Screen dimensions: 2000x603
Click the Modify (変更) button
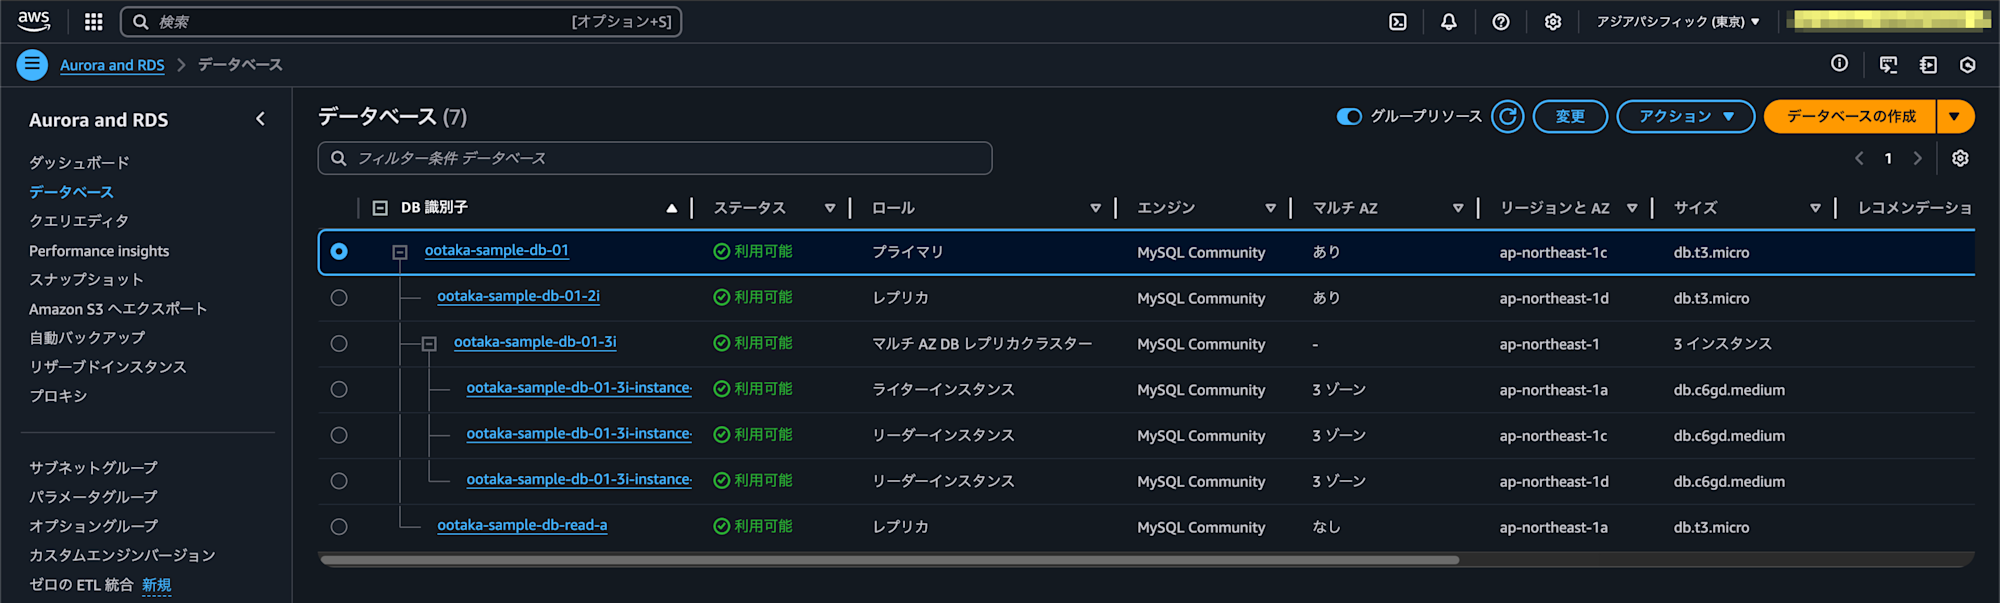click(x=1570, y=117)
